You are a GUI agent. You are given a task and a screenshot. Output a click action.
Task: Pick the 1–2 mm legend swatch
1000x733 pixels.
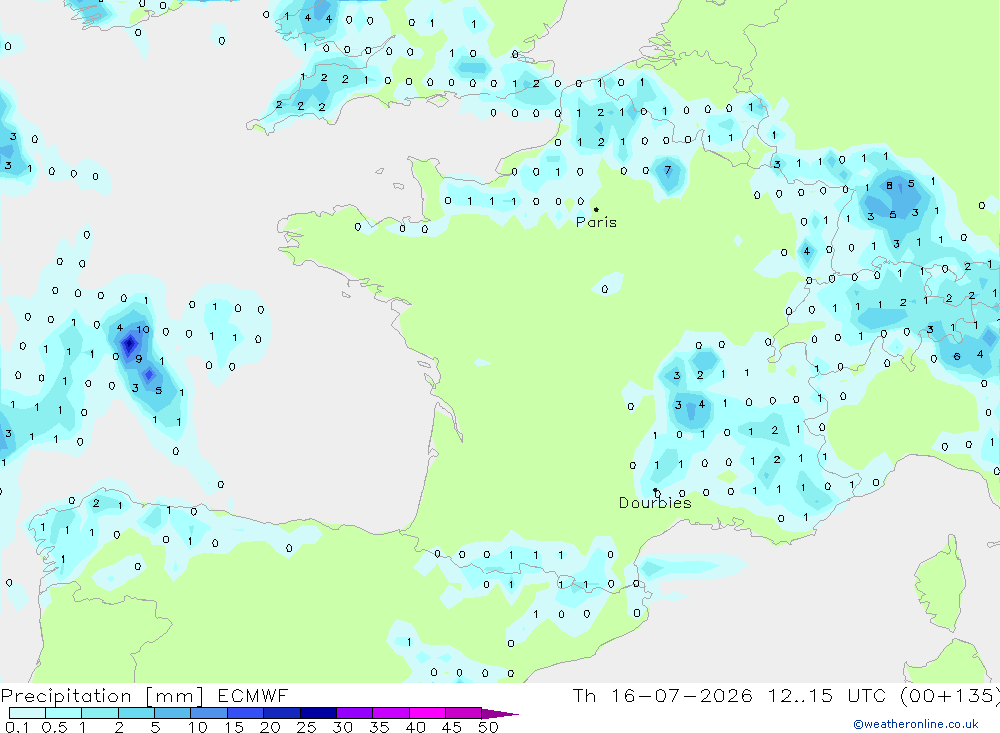point(100,713)
